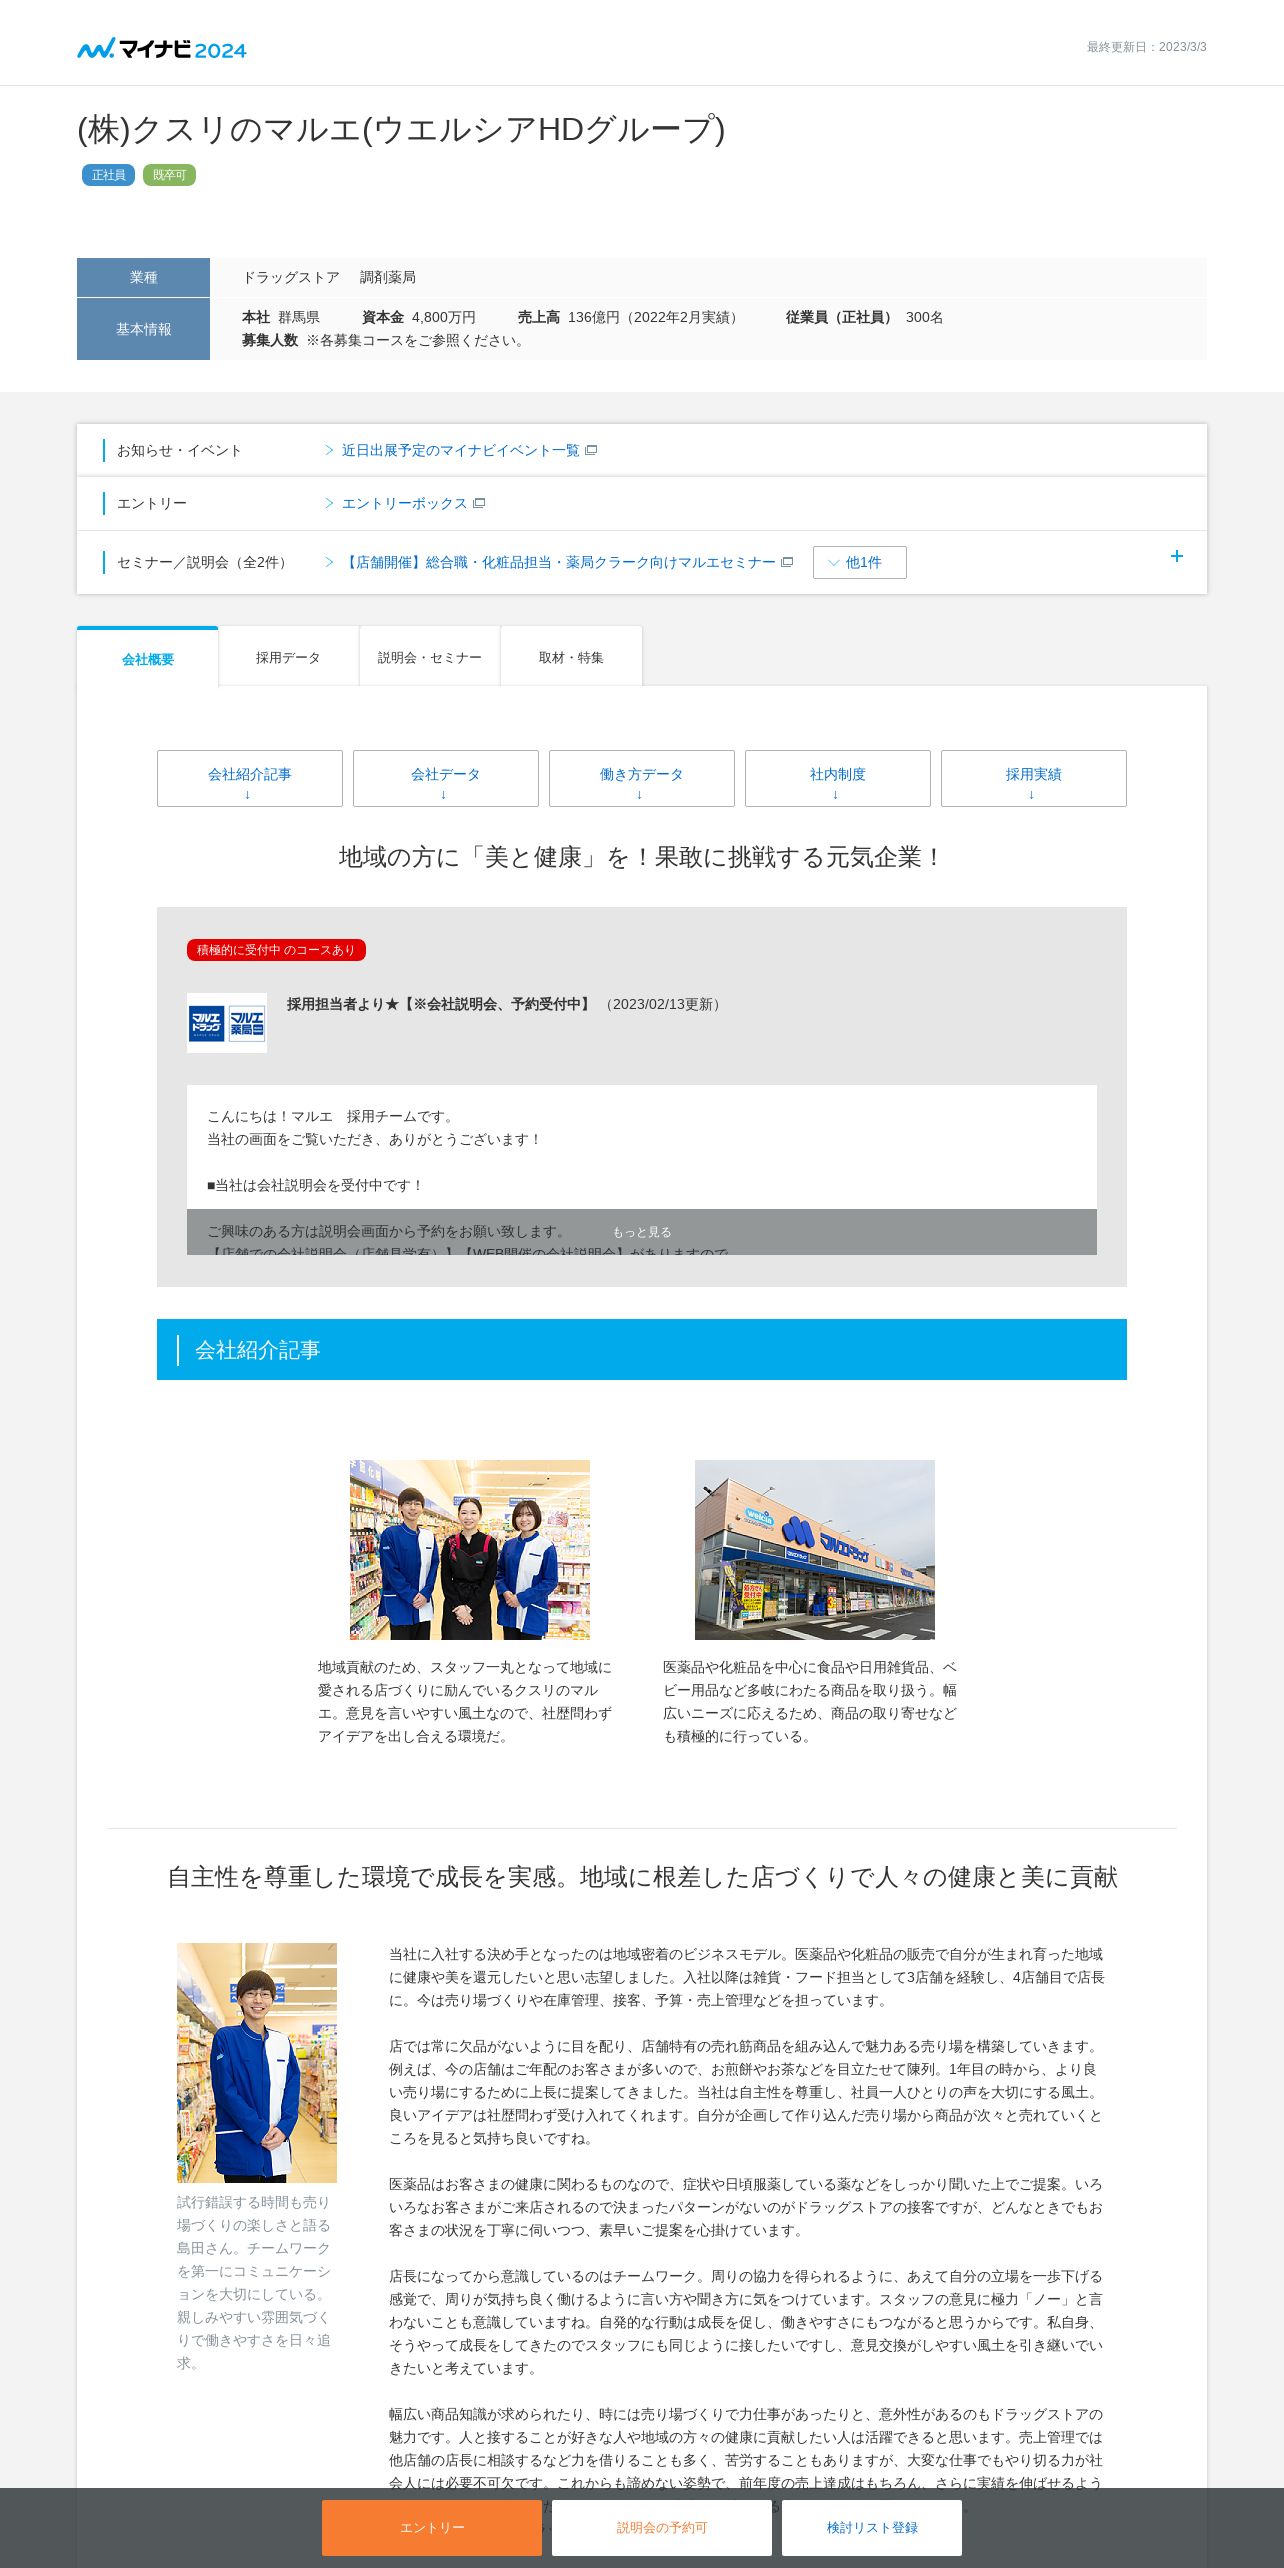Click the マイナビ2024 logo

pos(162,48)
